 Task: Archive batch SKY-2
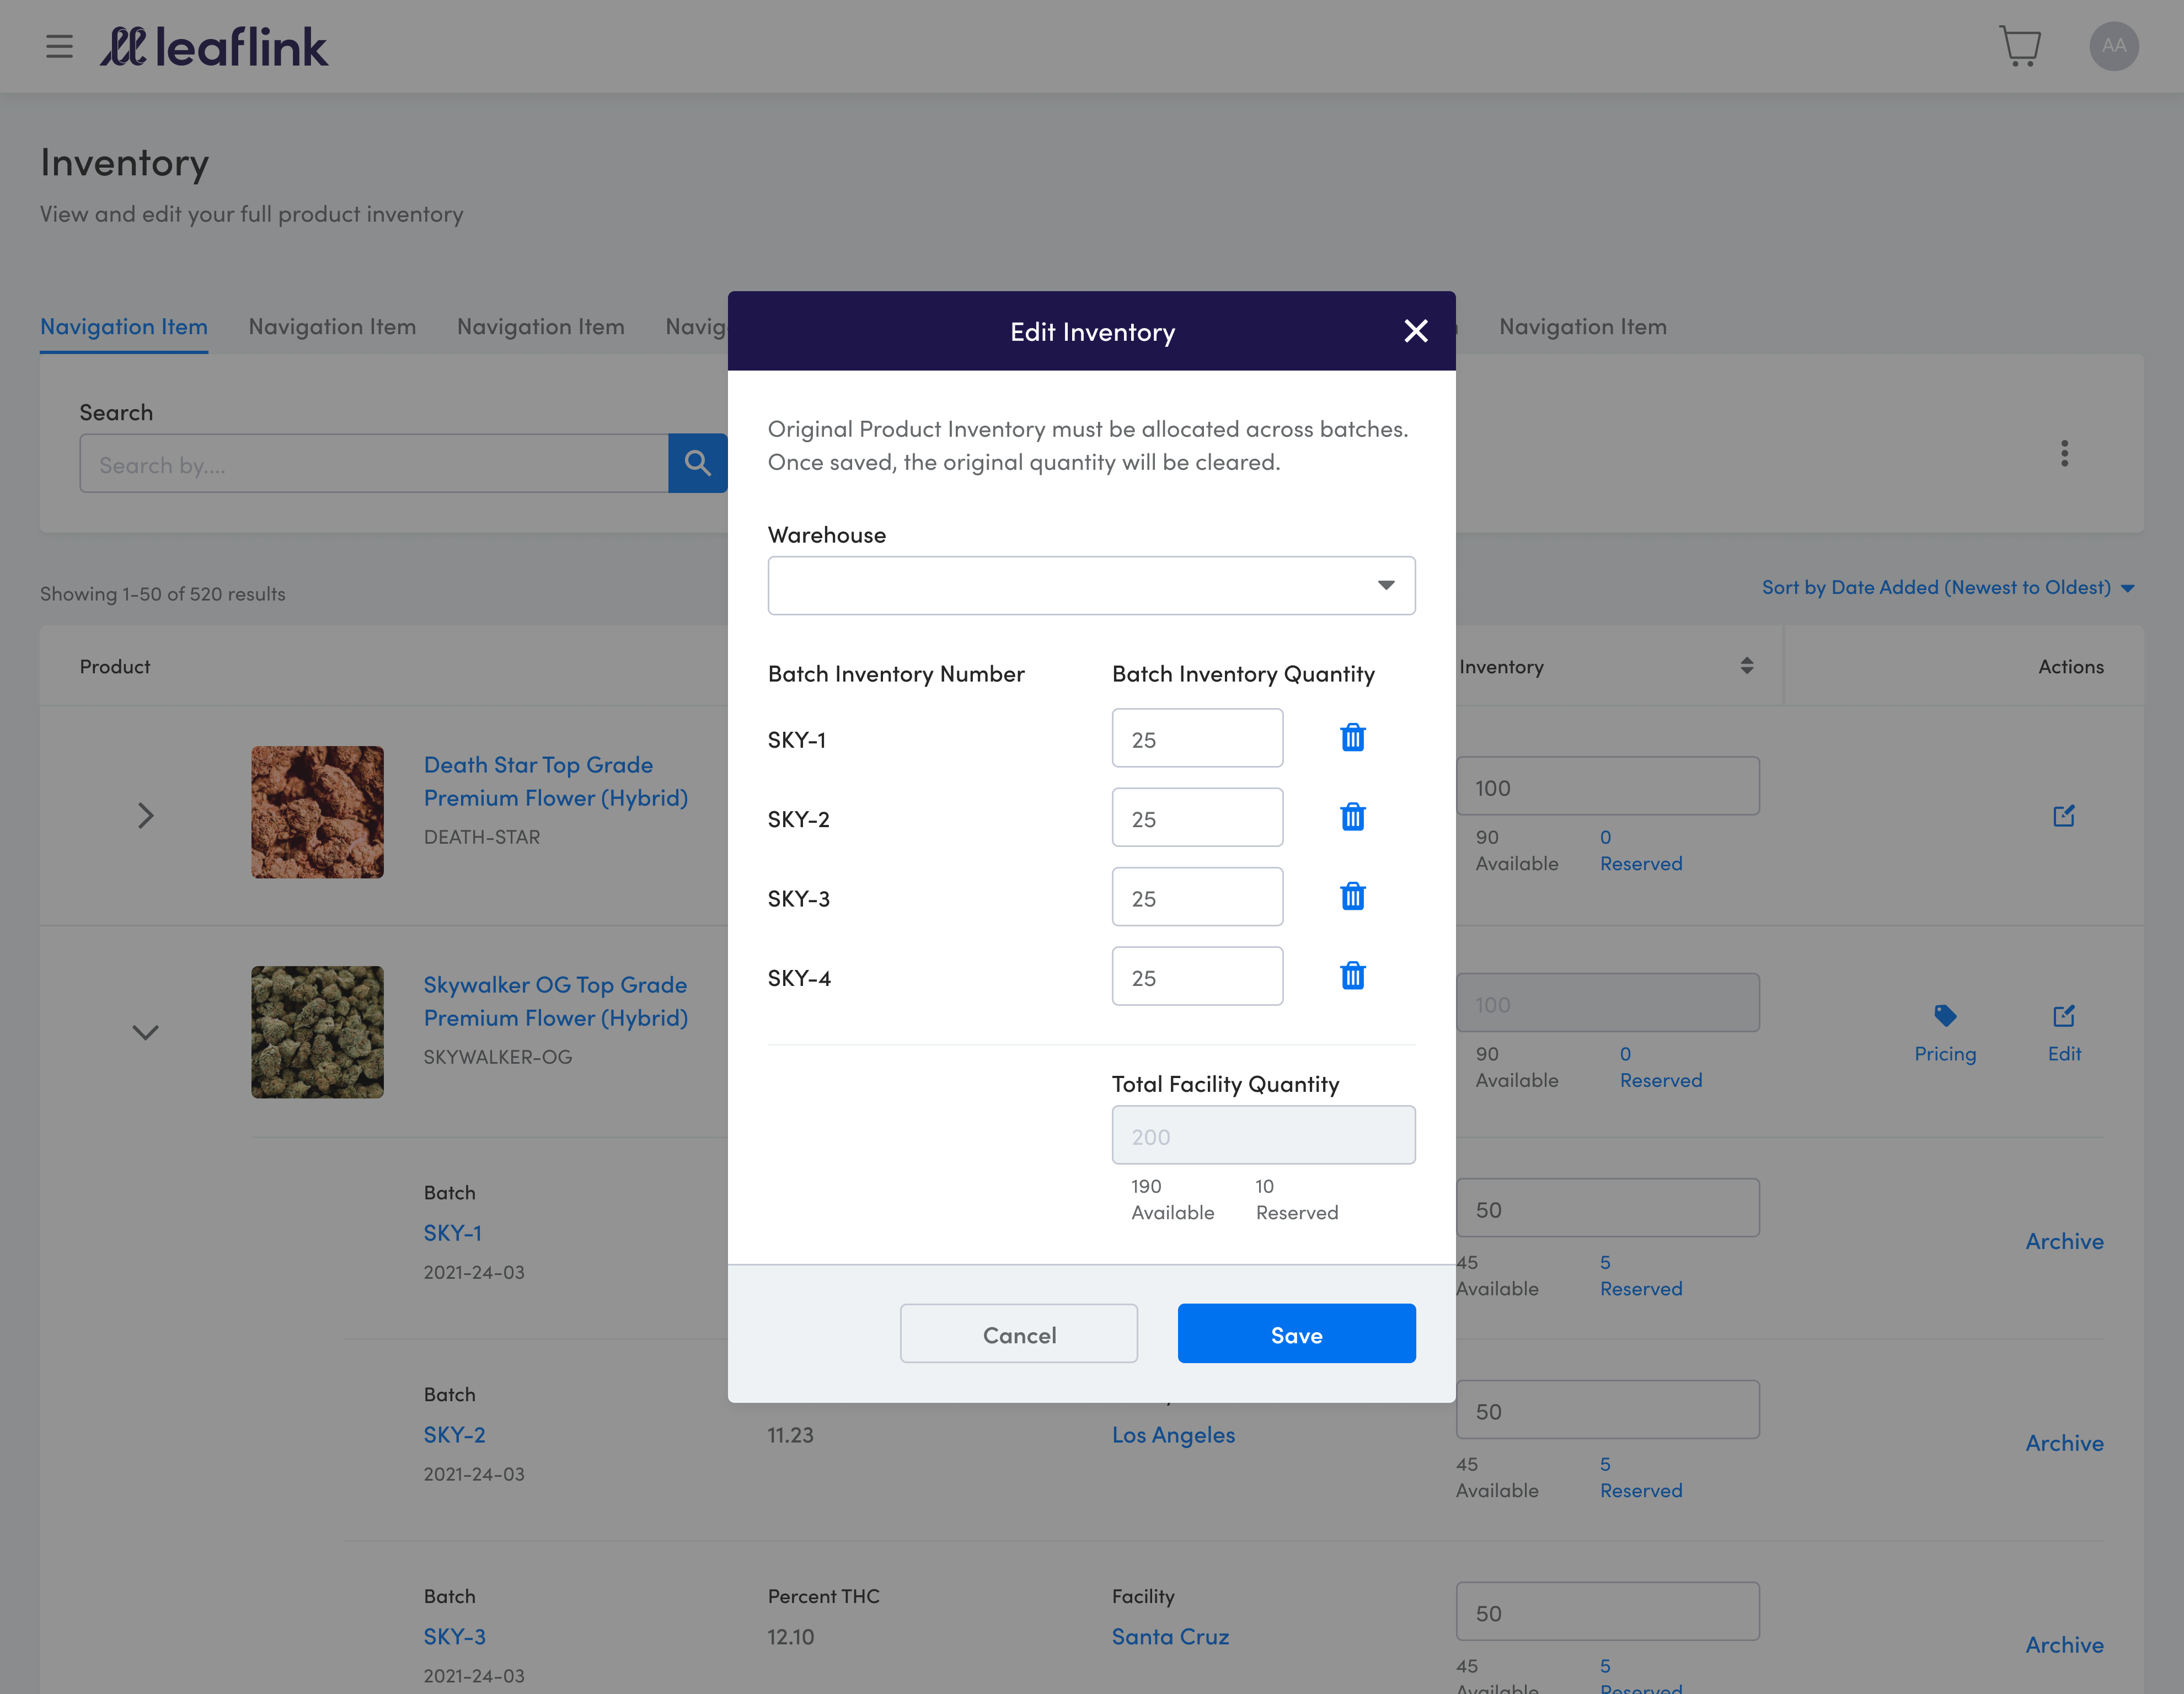coord(2065,1444)
